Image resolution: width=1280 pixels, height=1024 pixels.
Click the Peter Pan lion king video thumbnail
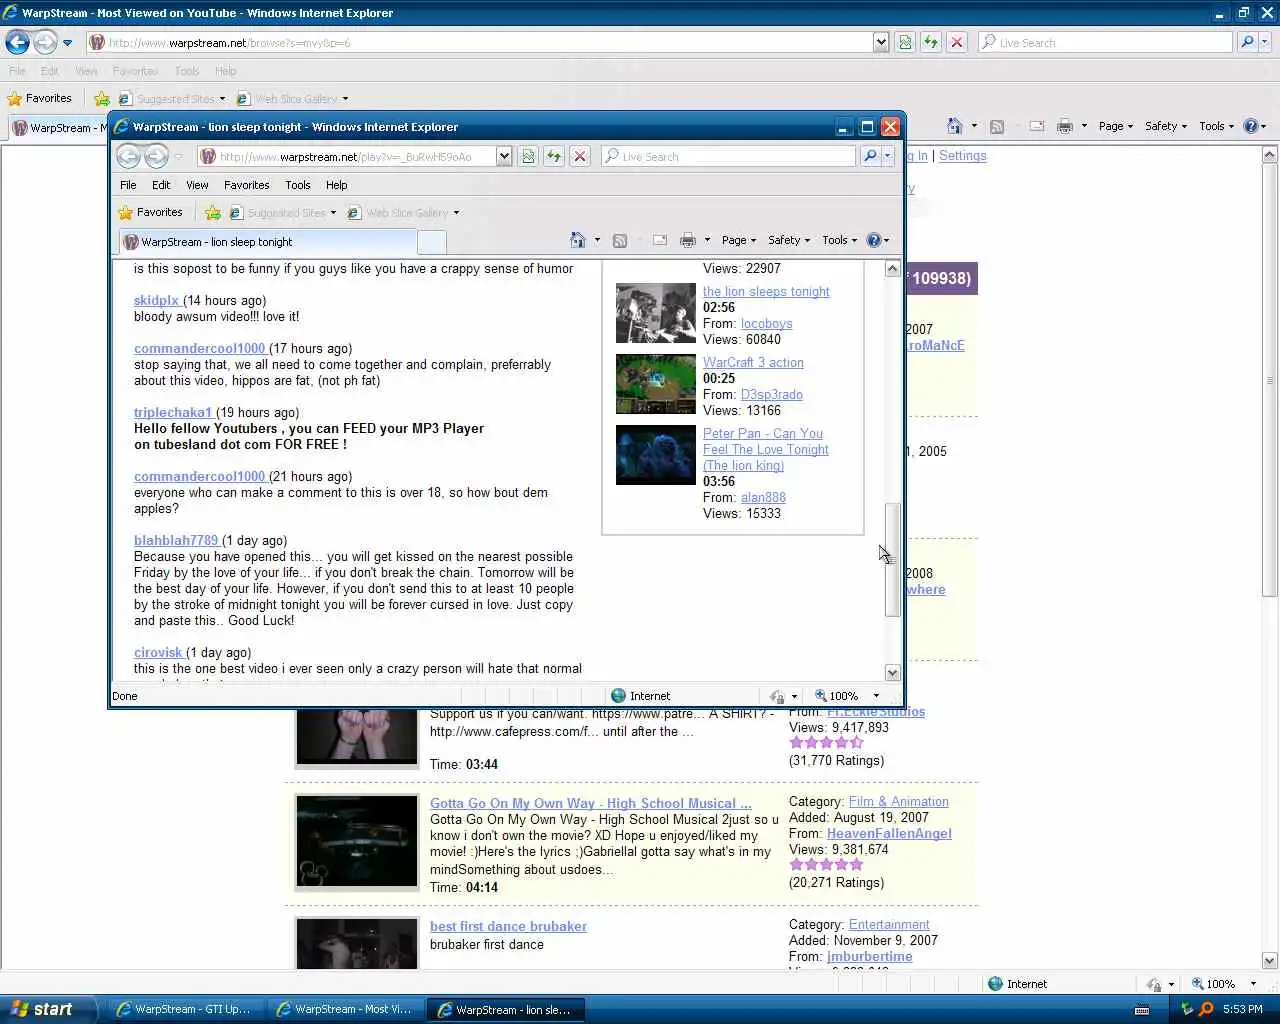(655, 455)
